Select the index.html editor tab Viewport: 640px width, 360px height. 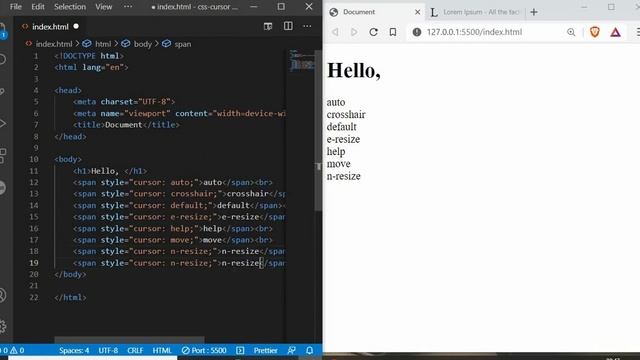tap(50, 27)
